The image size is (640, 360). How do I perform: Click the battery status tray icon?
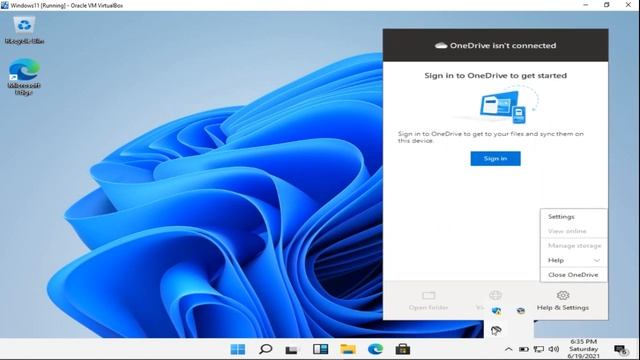pos(524,349)
